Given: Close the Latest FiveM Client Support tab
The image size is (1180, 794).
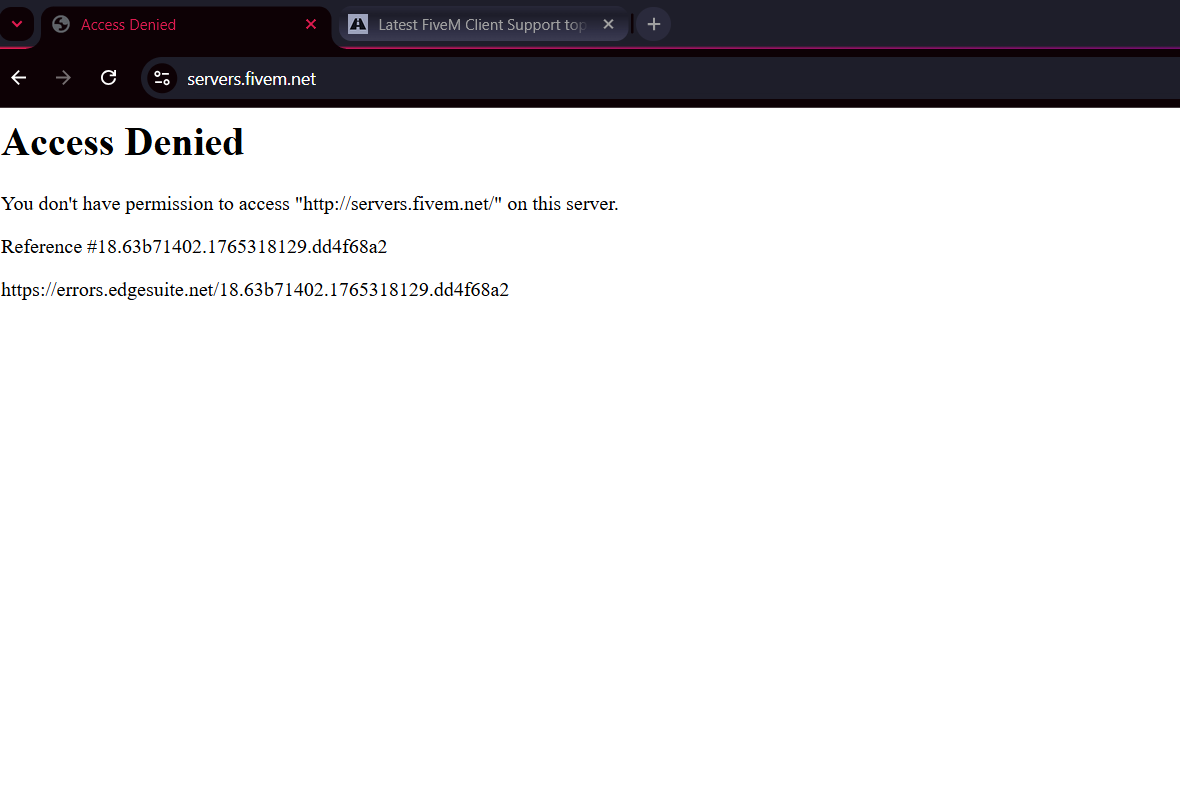Looking at the screenshot, I should (608, 24).
